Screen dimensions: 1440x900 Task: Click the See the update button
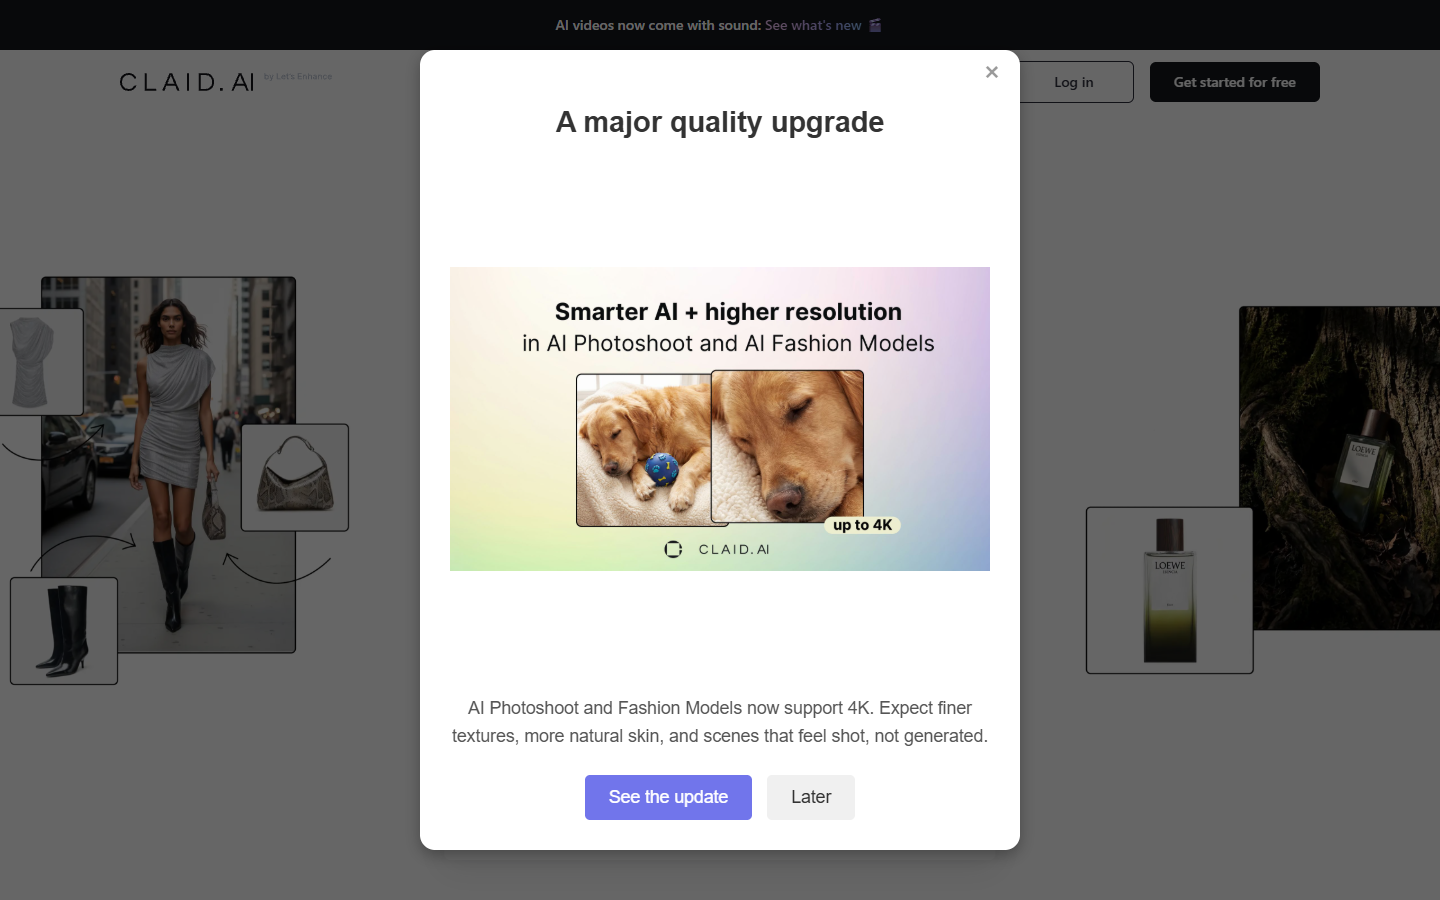(668, 797)
